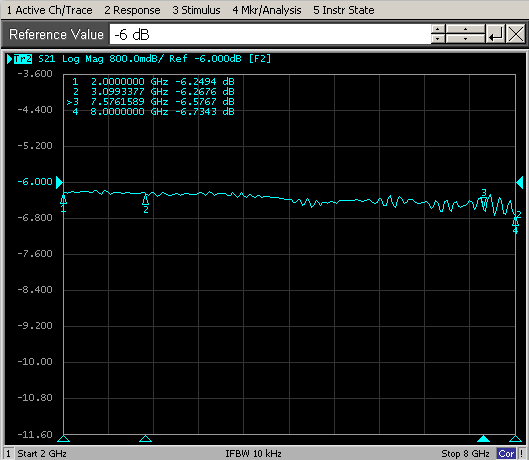Screen dimensions: 529x460
Task: Click right reference position arrow on graph edge
Action: (520, 183)
